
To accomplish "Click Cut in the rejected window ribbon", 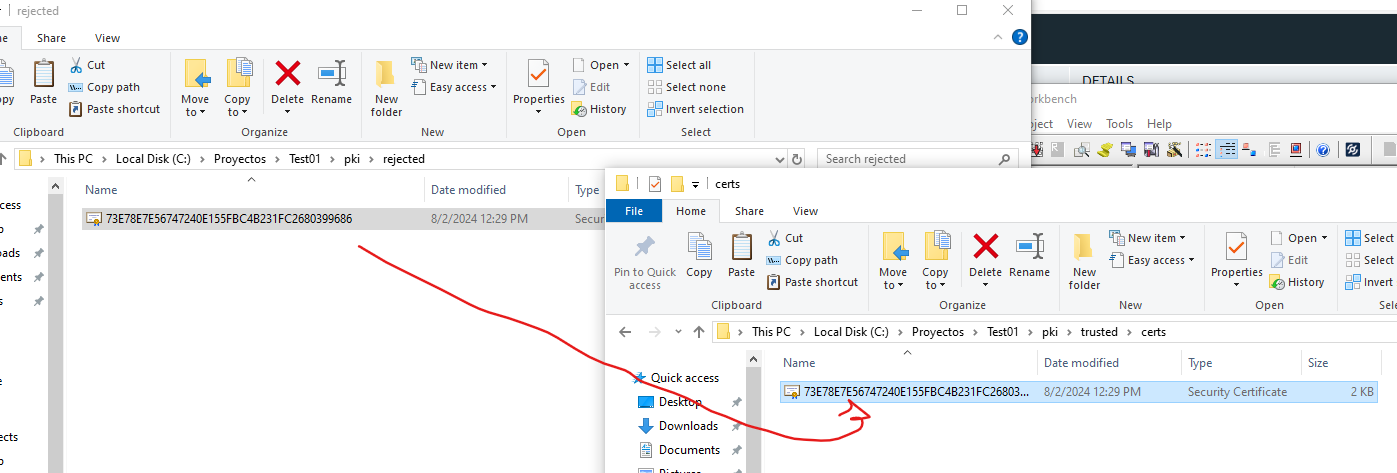I will pyautogui.click(x=87, y=65).
